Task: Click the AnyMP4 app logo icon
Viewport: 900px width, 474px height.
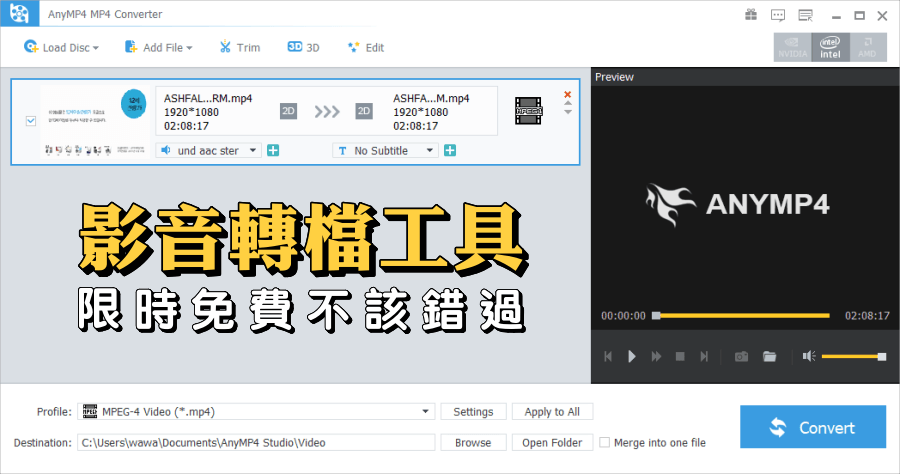Action: tap(20, 13)
